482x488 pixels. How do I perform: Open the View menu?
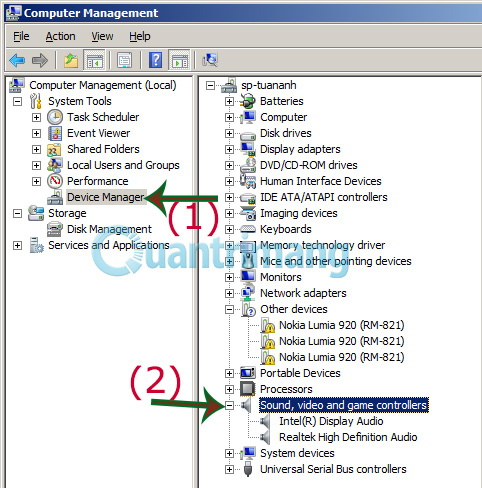pyautogui.click(x=102, y=36)
